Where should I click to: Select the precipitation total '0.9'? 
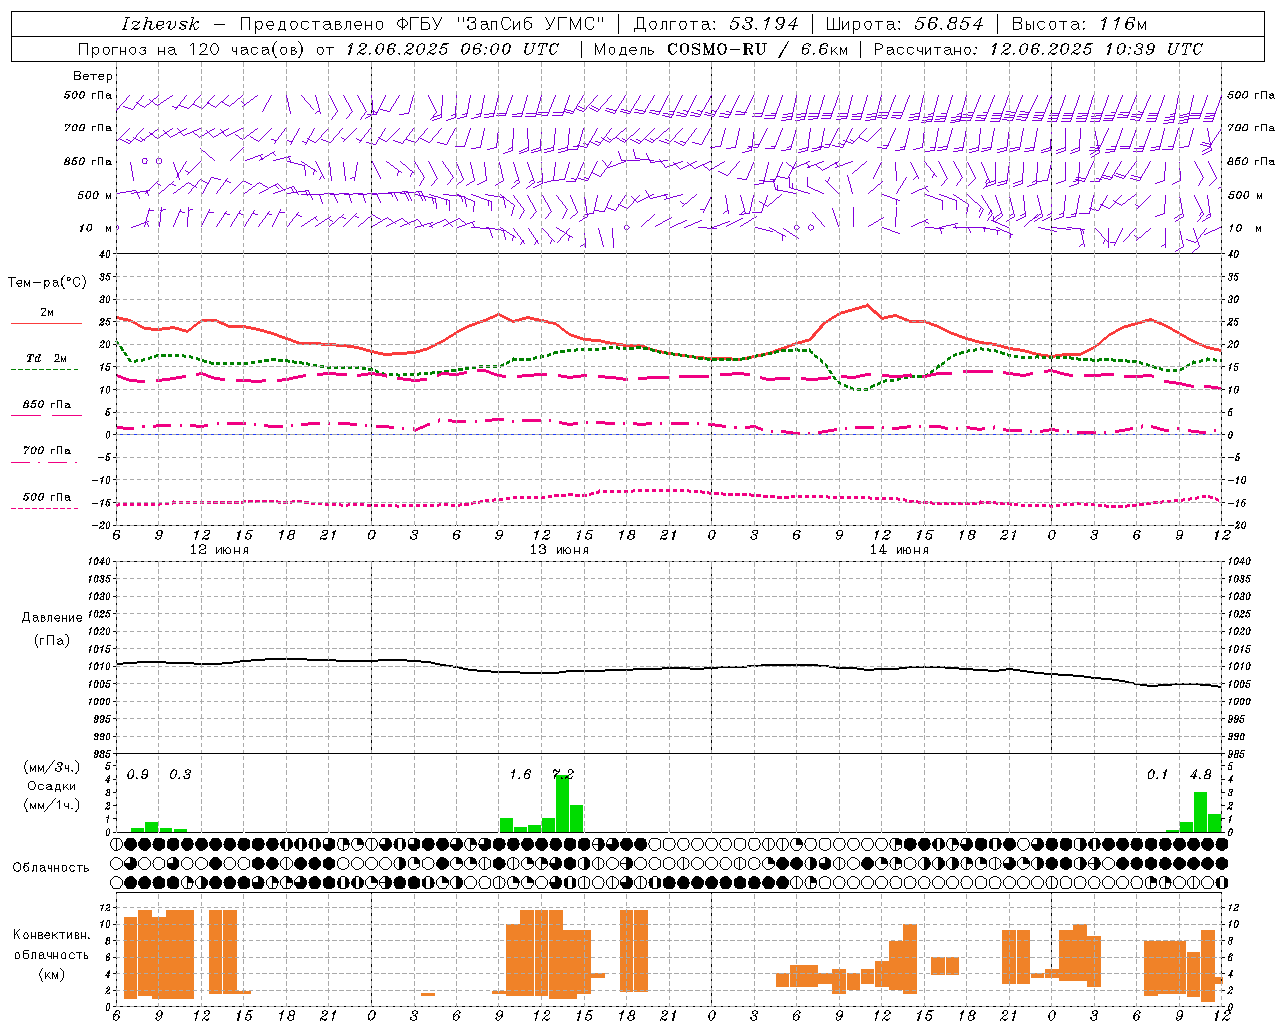point(138,775)
